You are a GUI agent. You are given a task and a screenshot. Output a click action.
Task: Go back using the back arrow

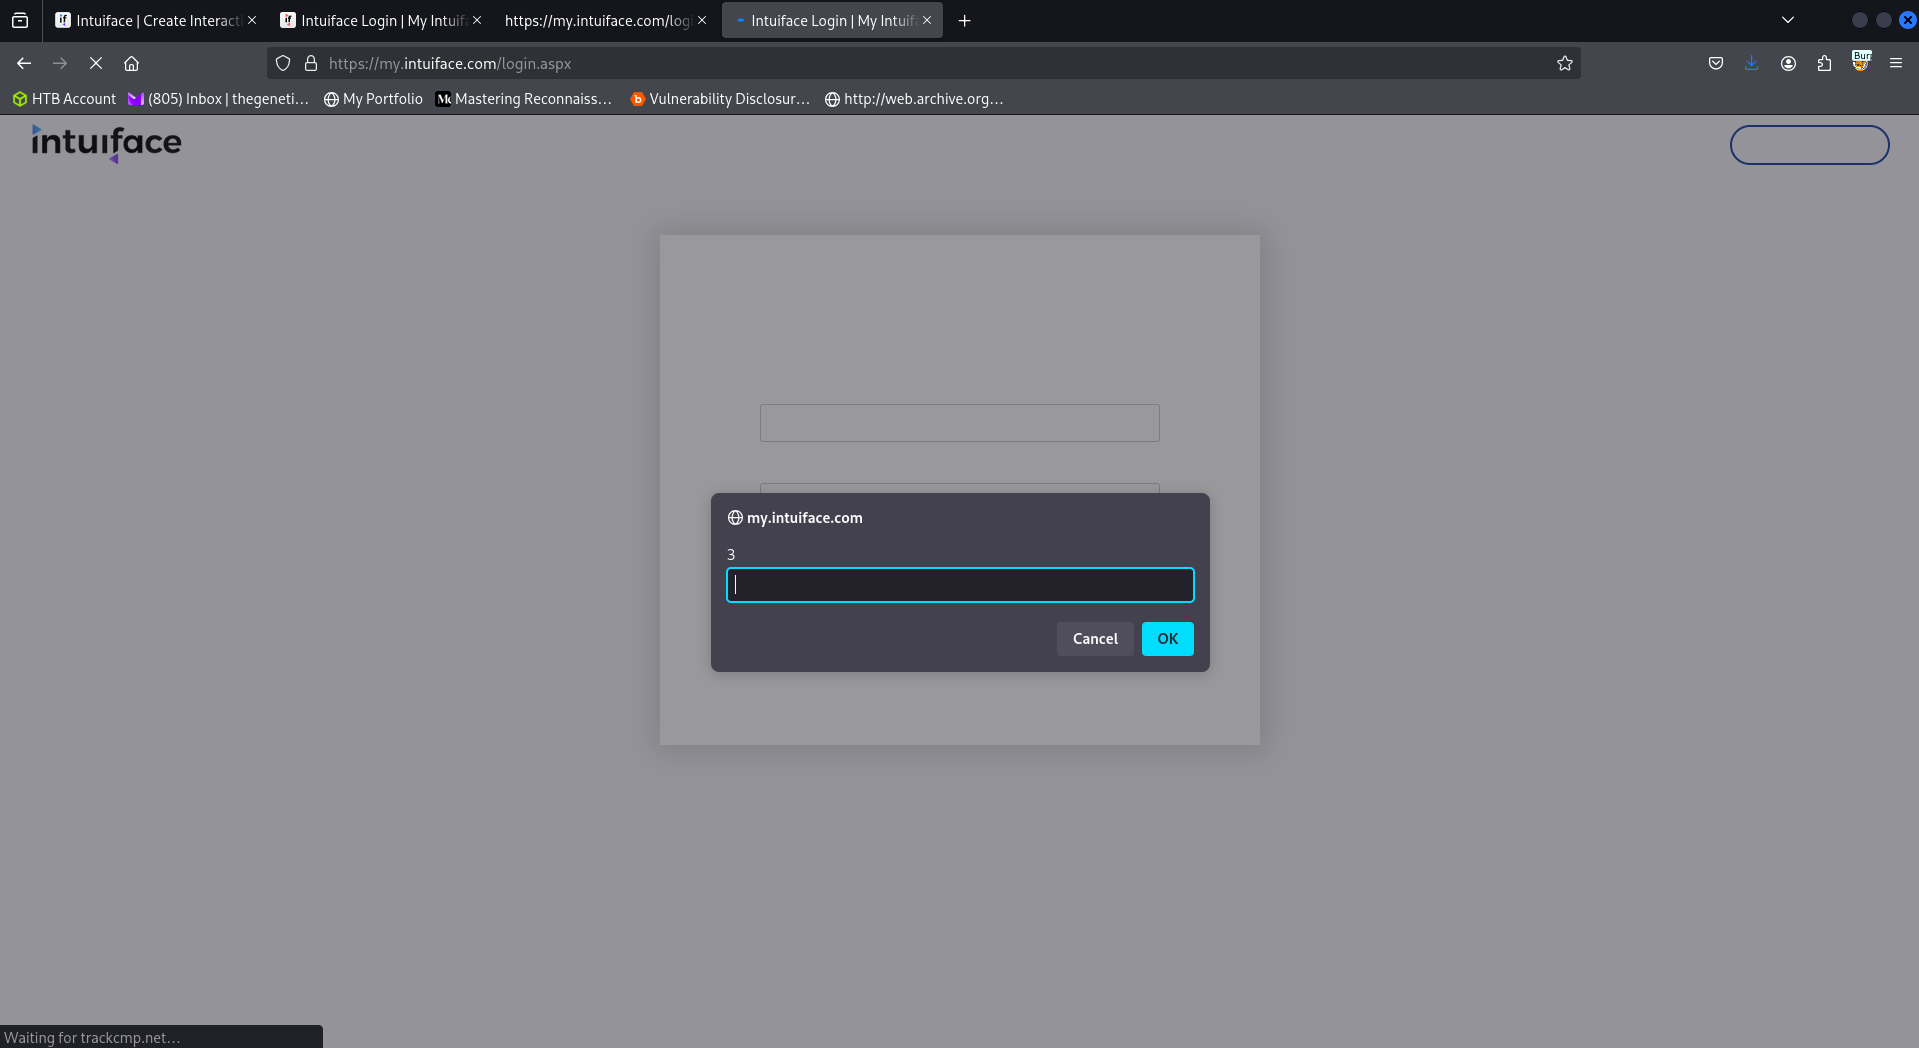tap(24, 63)
